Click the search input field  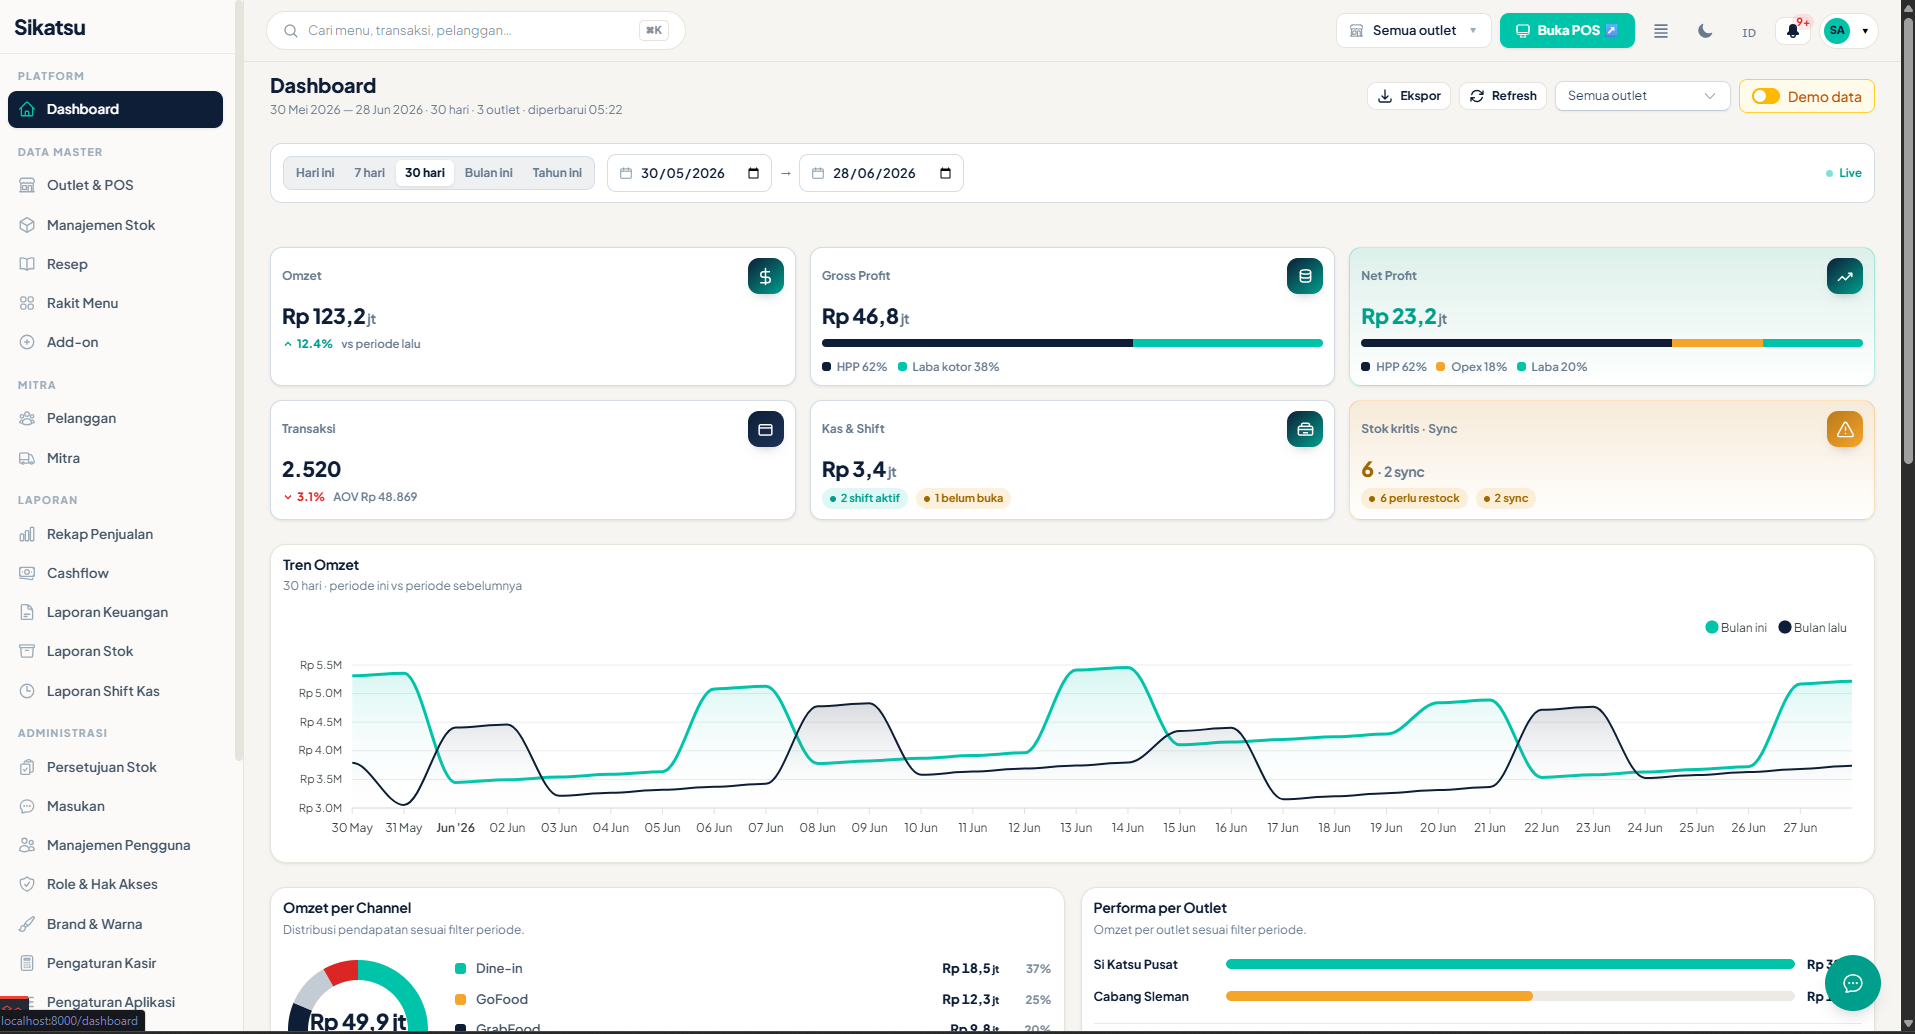pos(476,31)
